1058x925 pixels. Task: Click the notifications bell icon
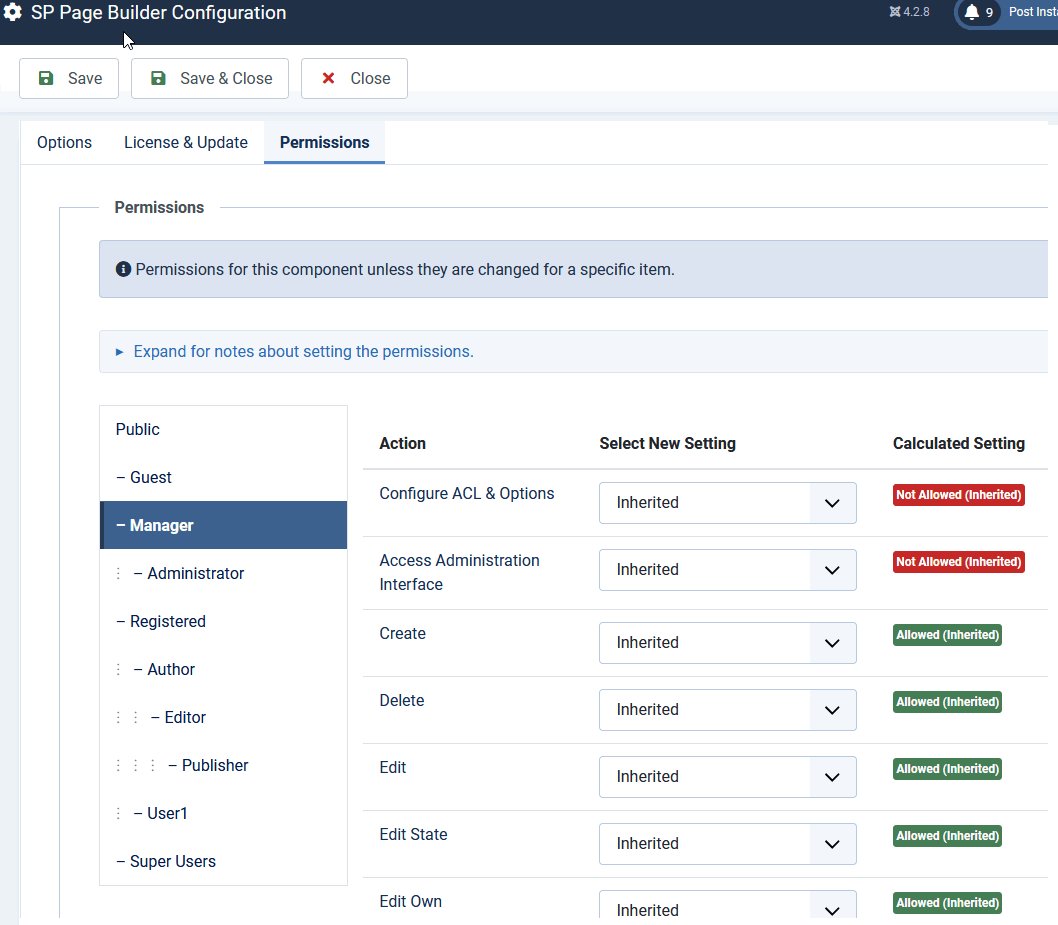(971, 13)
